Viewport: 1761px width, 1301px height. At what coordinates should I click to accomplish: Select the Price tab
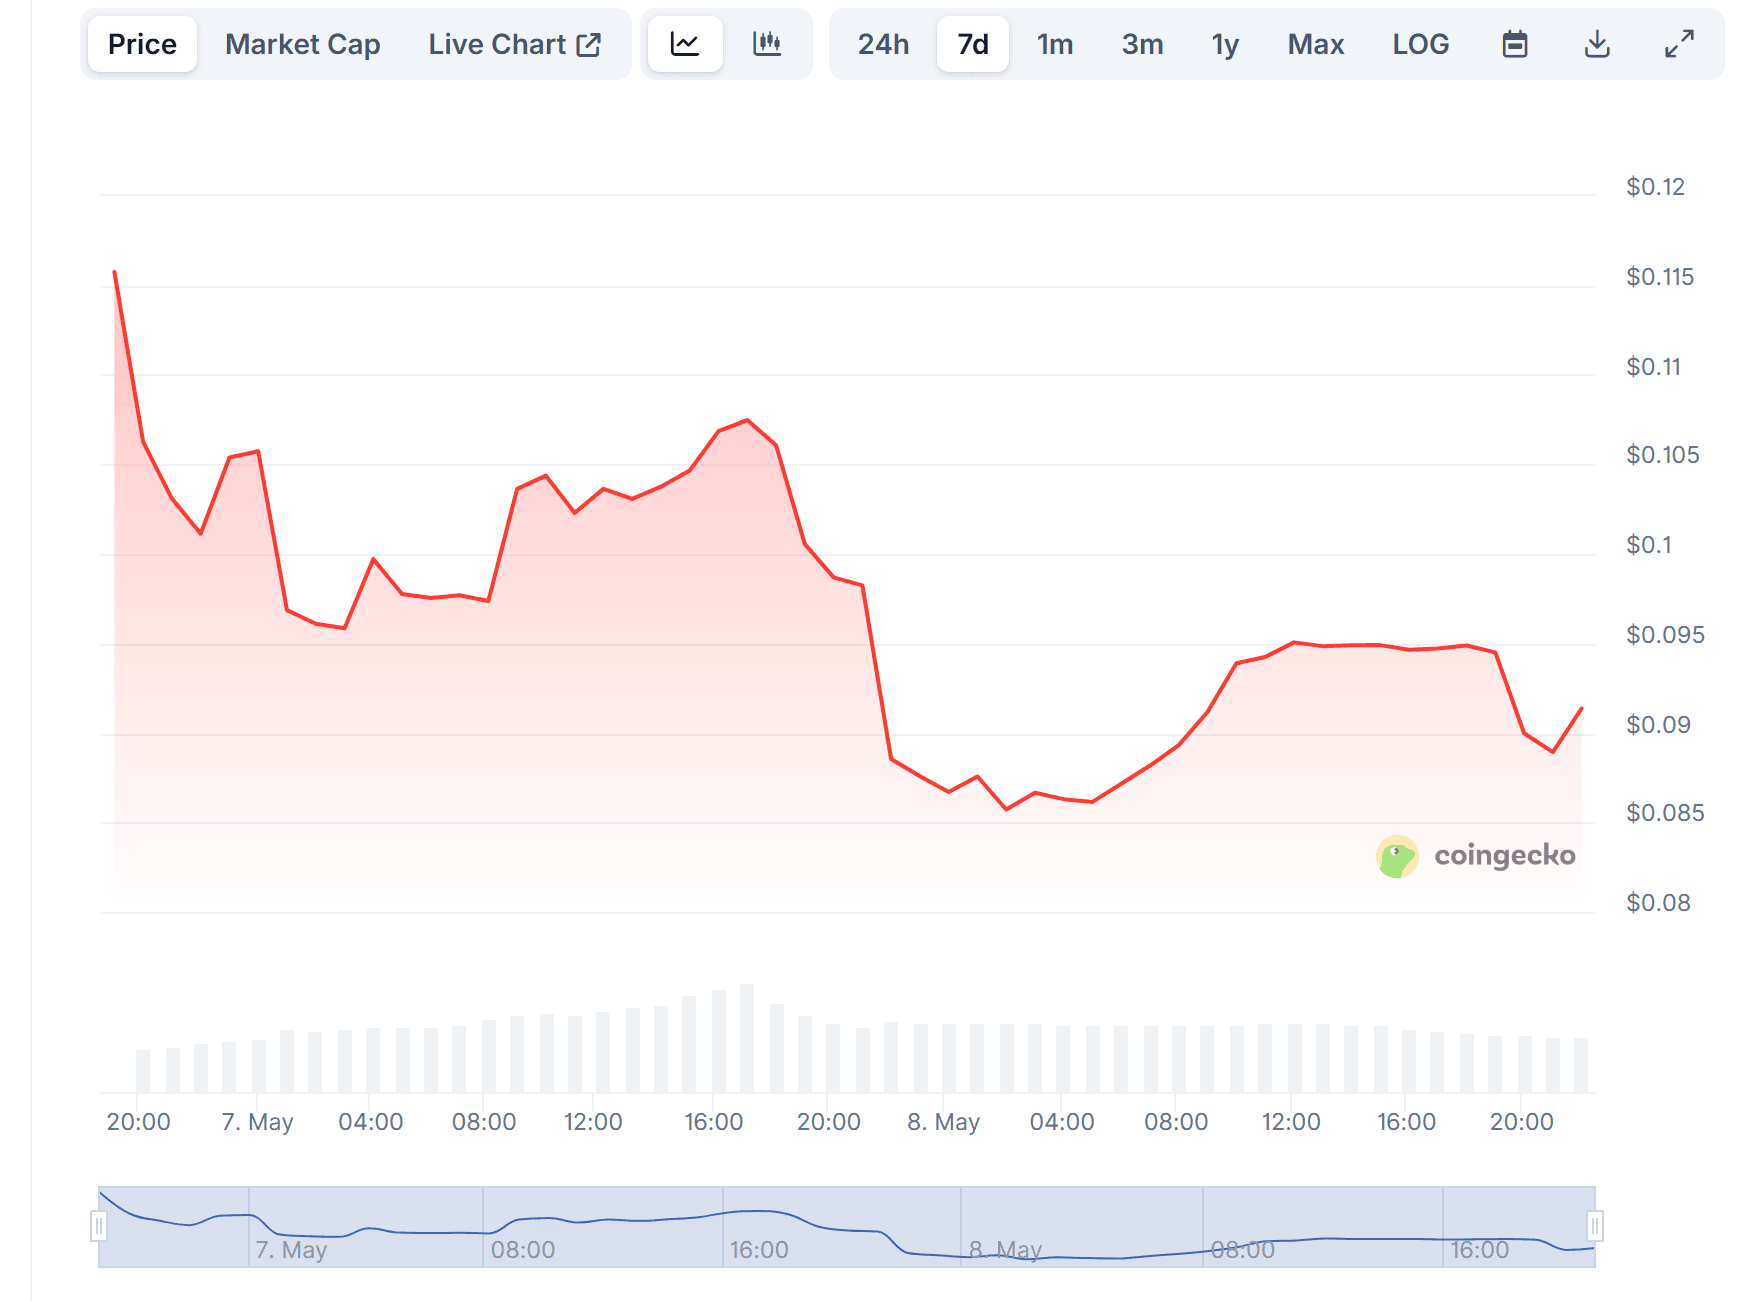tap(142, 44)
